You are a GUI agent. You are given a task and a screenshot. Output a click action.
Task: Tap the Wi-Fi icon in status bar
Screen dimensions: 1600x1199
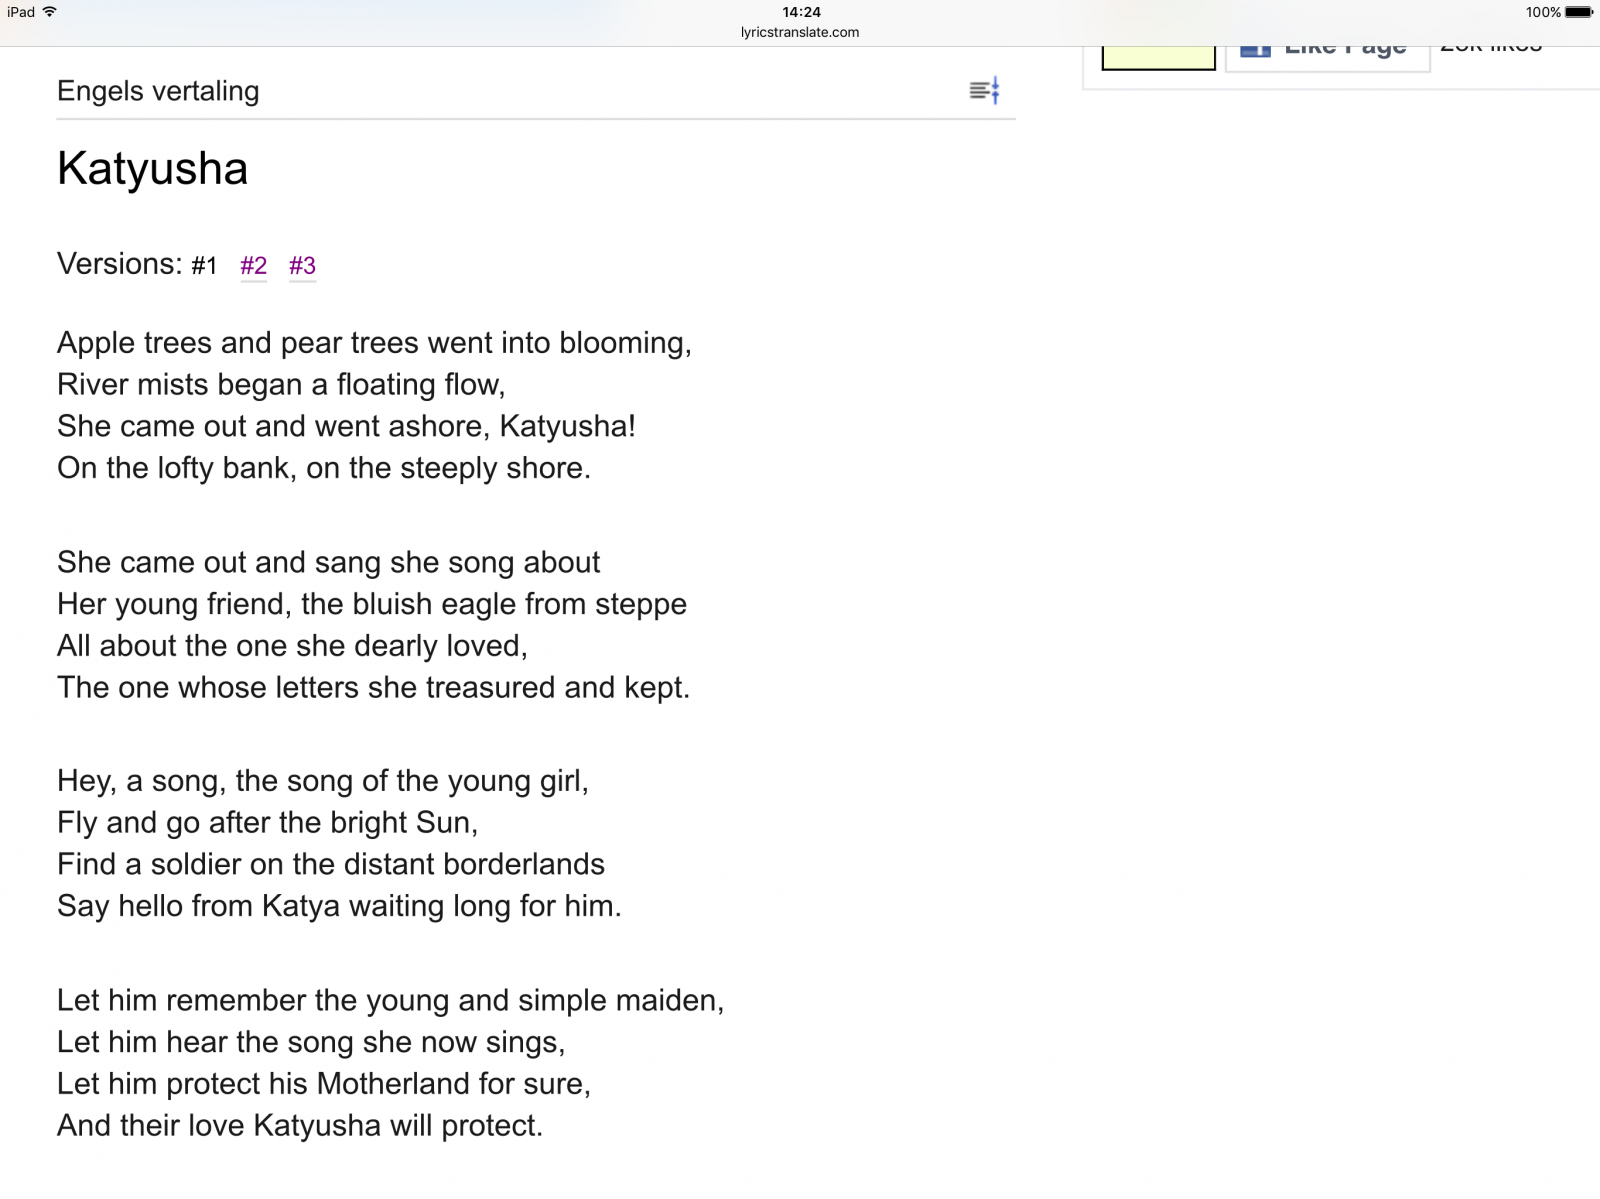(x=49, y=12)
